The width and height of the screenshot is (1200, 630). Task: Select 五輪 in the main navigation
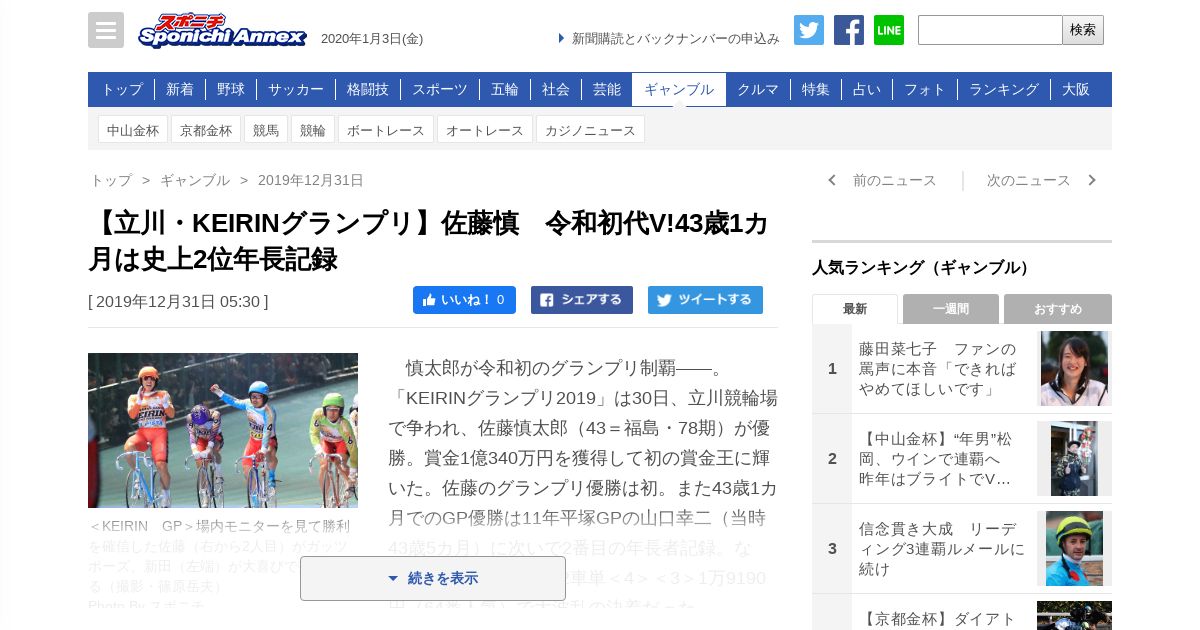505,89
